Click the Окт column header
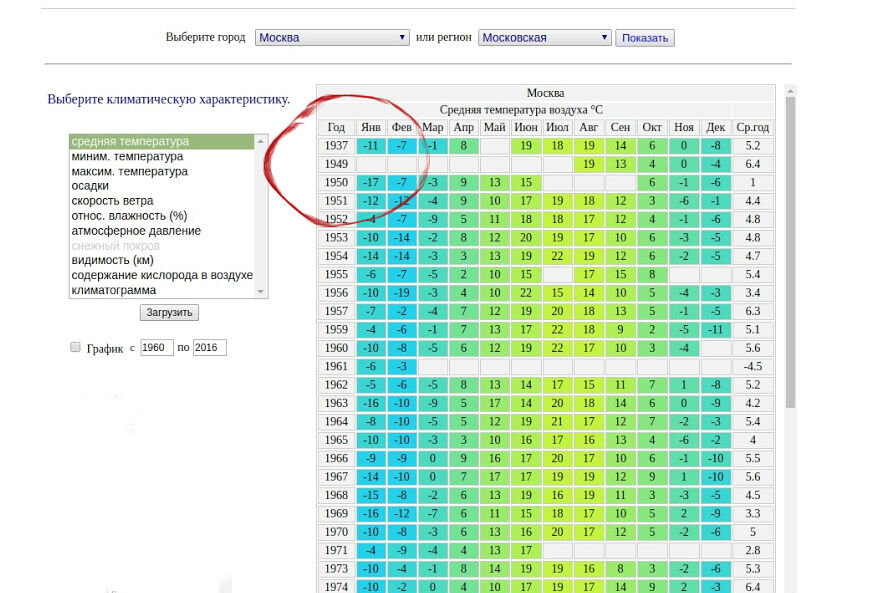 pyautogui.click(x=652, y=127)
